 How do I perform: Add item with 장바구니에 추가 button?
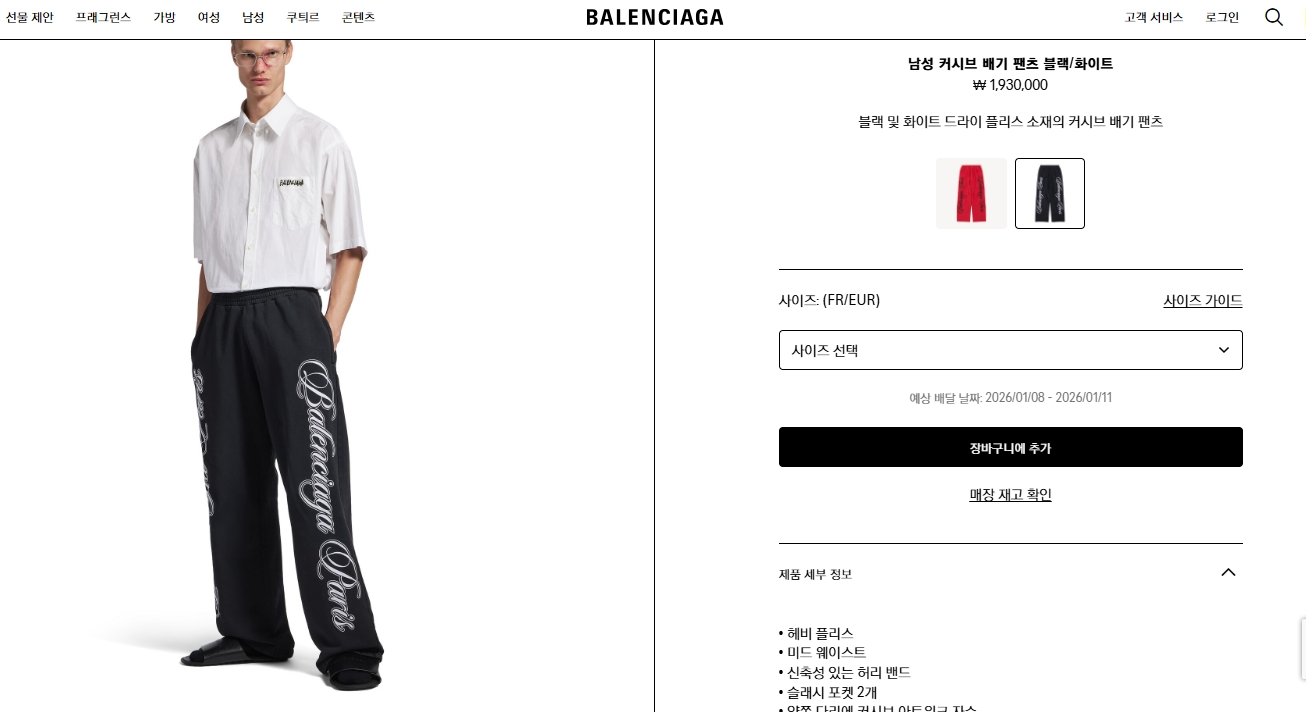(1010, 447)
